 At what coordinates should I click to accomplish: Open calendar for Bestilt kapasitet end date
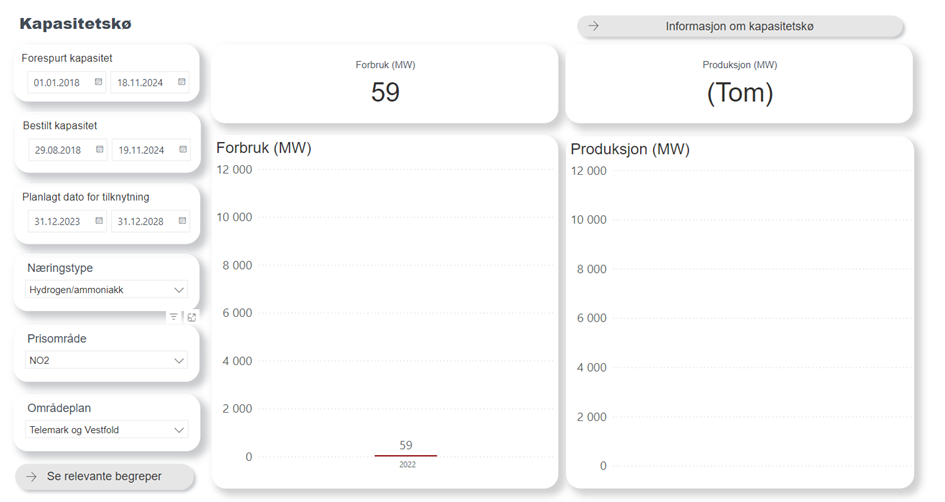(182, 150)
